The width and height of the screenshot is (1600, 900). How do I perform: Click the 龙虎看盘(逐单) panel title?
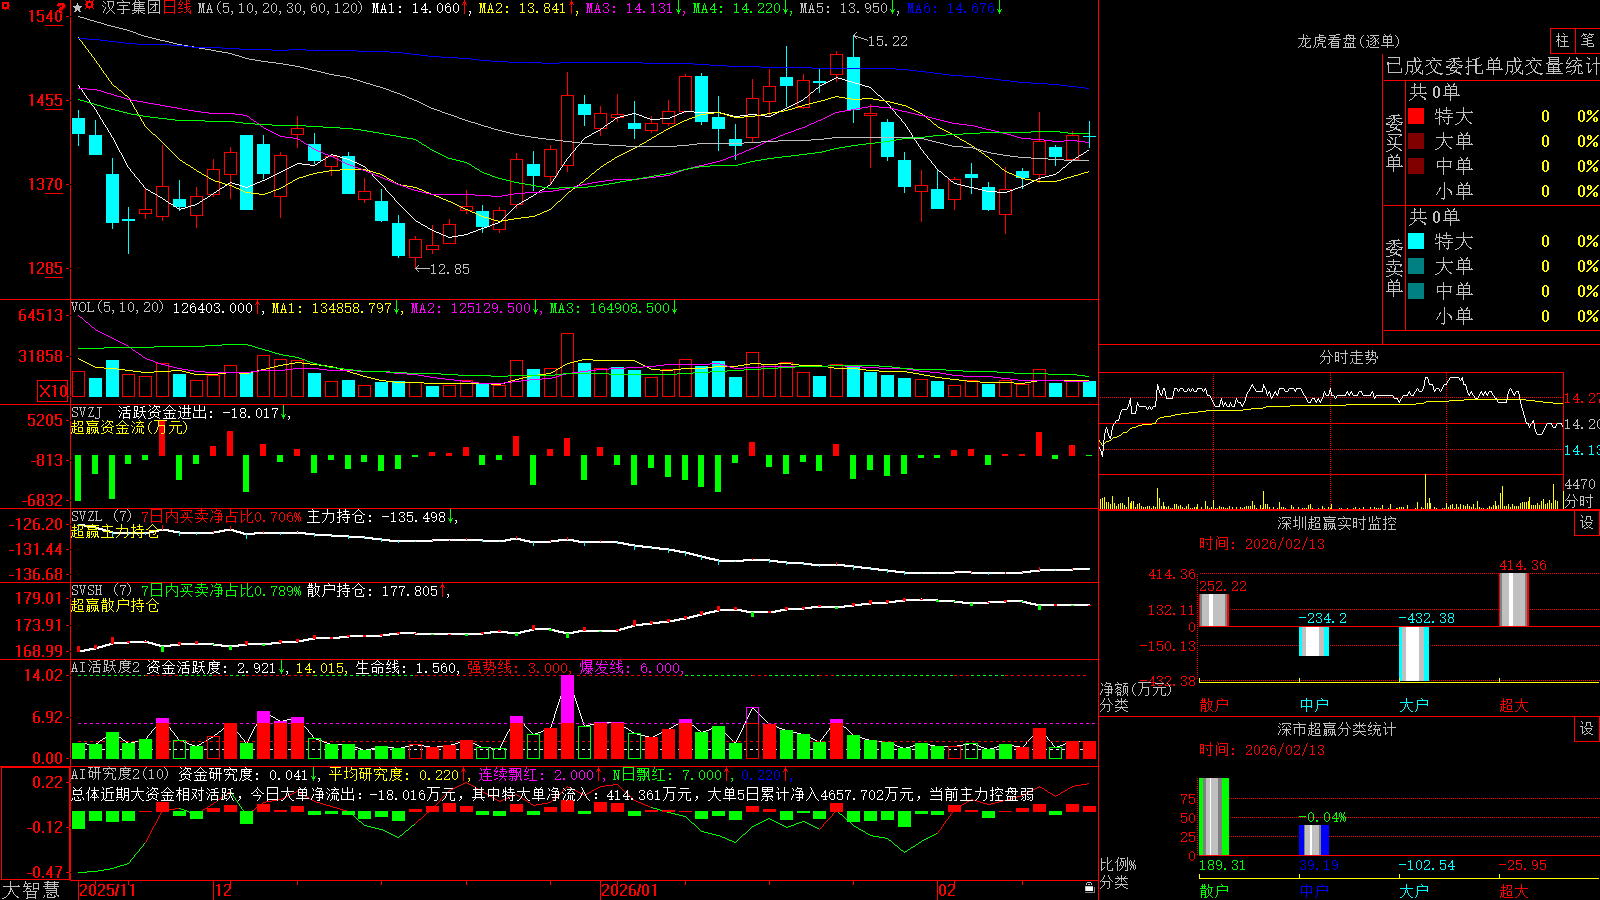(1348, 41)
